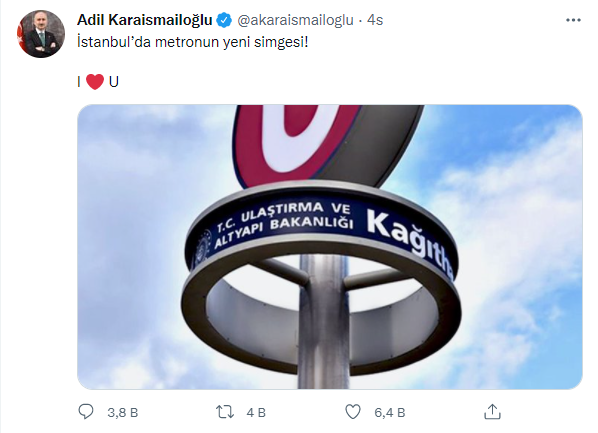Click the 4s tweet timestamp
598x433 pixels.
(375, 20)
